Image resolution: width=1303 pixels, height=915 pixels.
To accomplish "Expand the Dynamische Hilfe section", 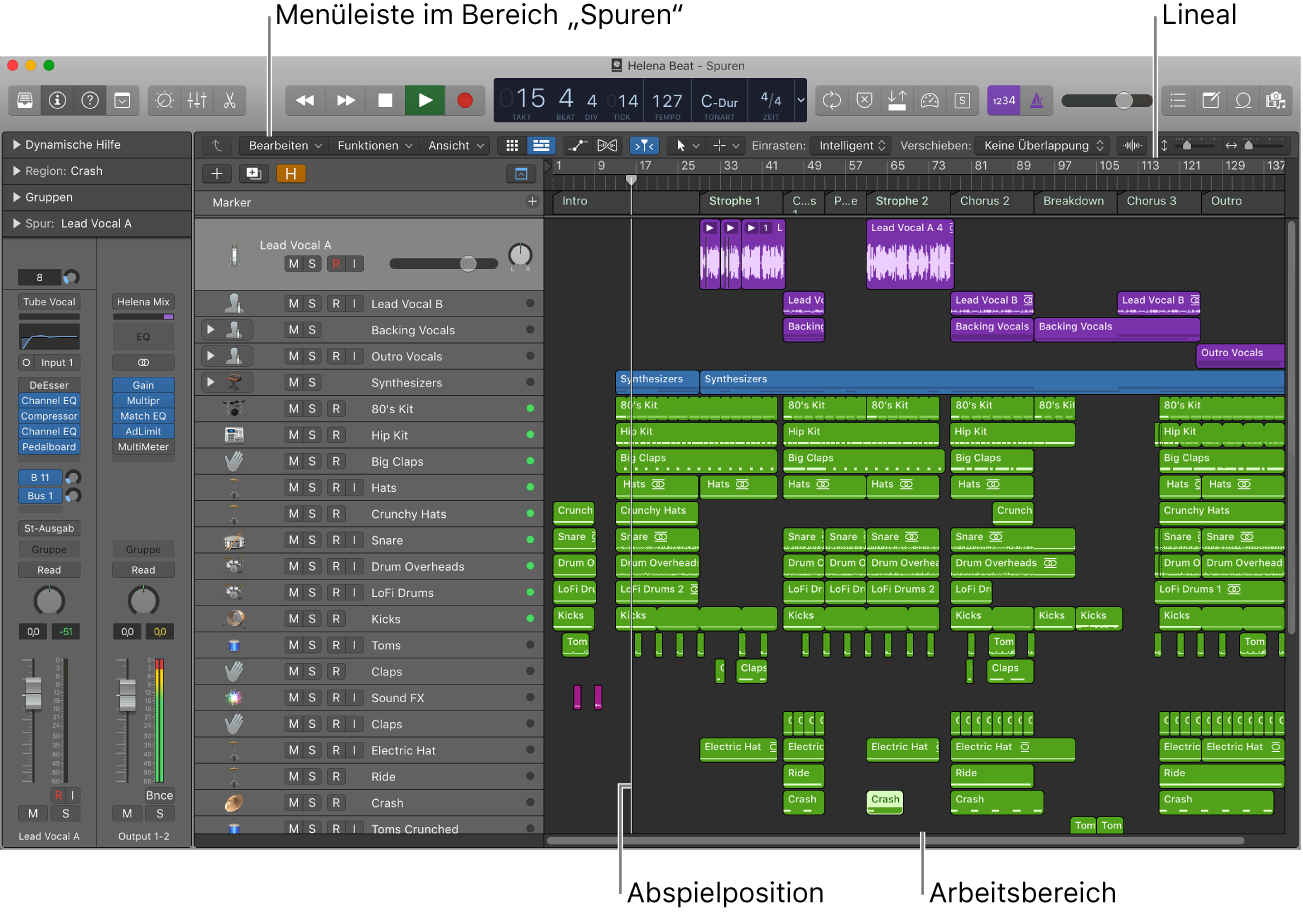I will coord(17,145).
